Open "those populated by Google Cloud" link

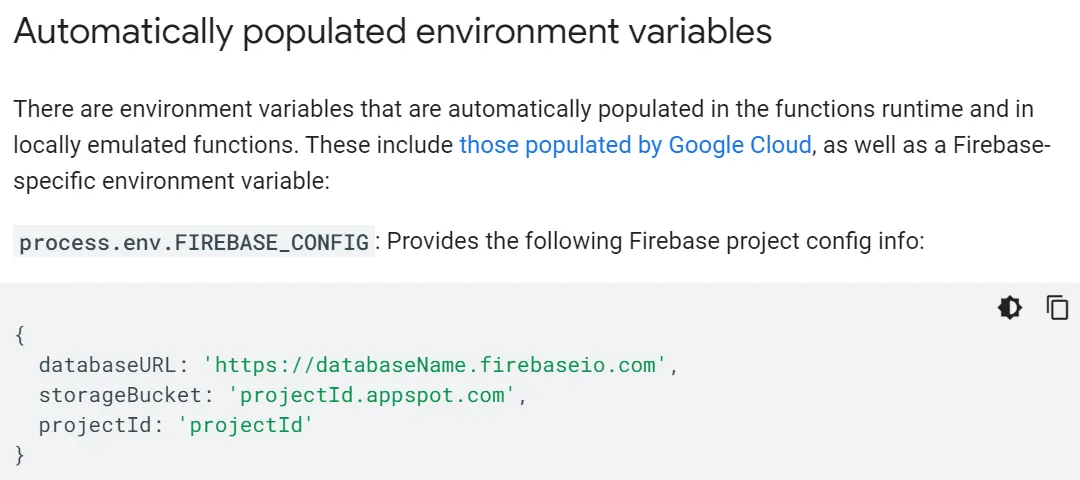635,145
